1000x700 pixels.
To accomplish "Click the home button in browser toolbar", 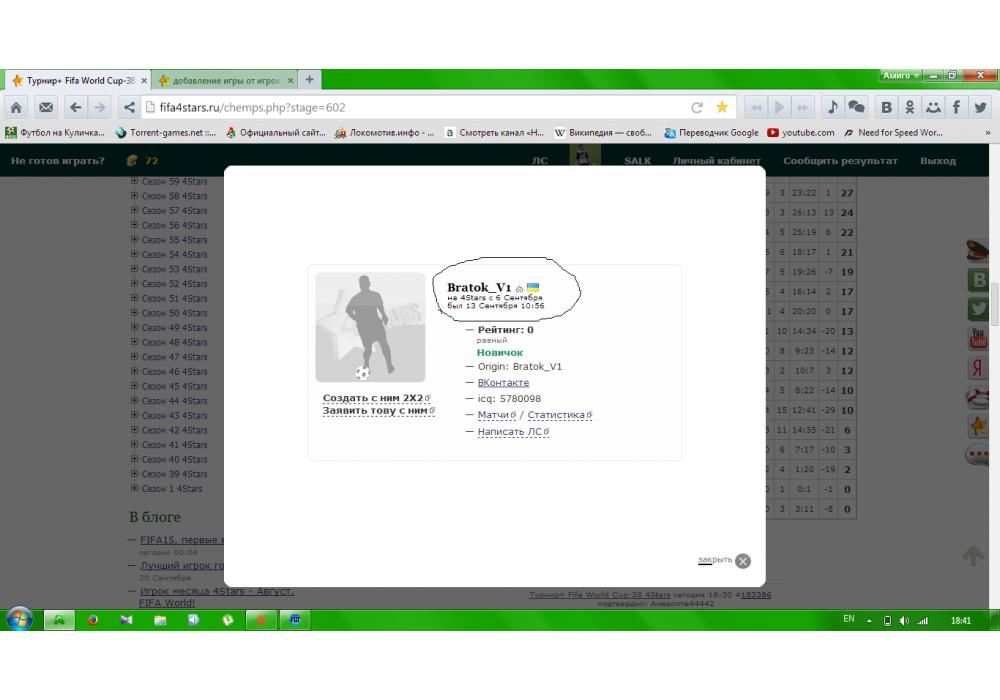I will pyautogui.click(x=17, y=107).
